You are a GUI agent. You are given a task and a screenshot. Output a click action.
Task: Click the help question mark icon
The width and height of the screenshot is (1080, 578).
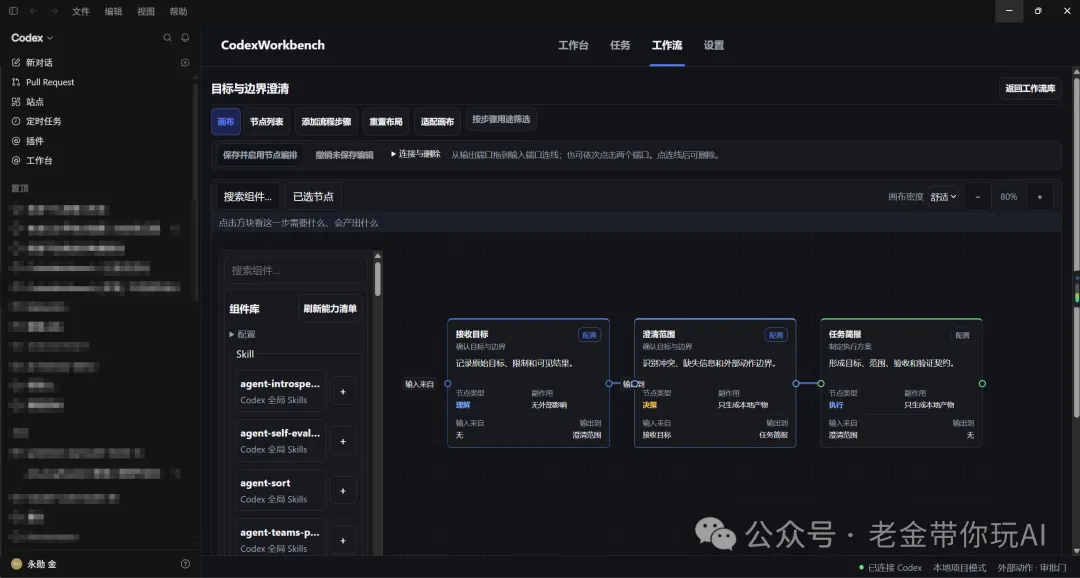[185, 564]
